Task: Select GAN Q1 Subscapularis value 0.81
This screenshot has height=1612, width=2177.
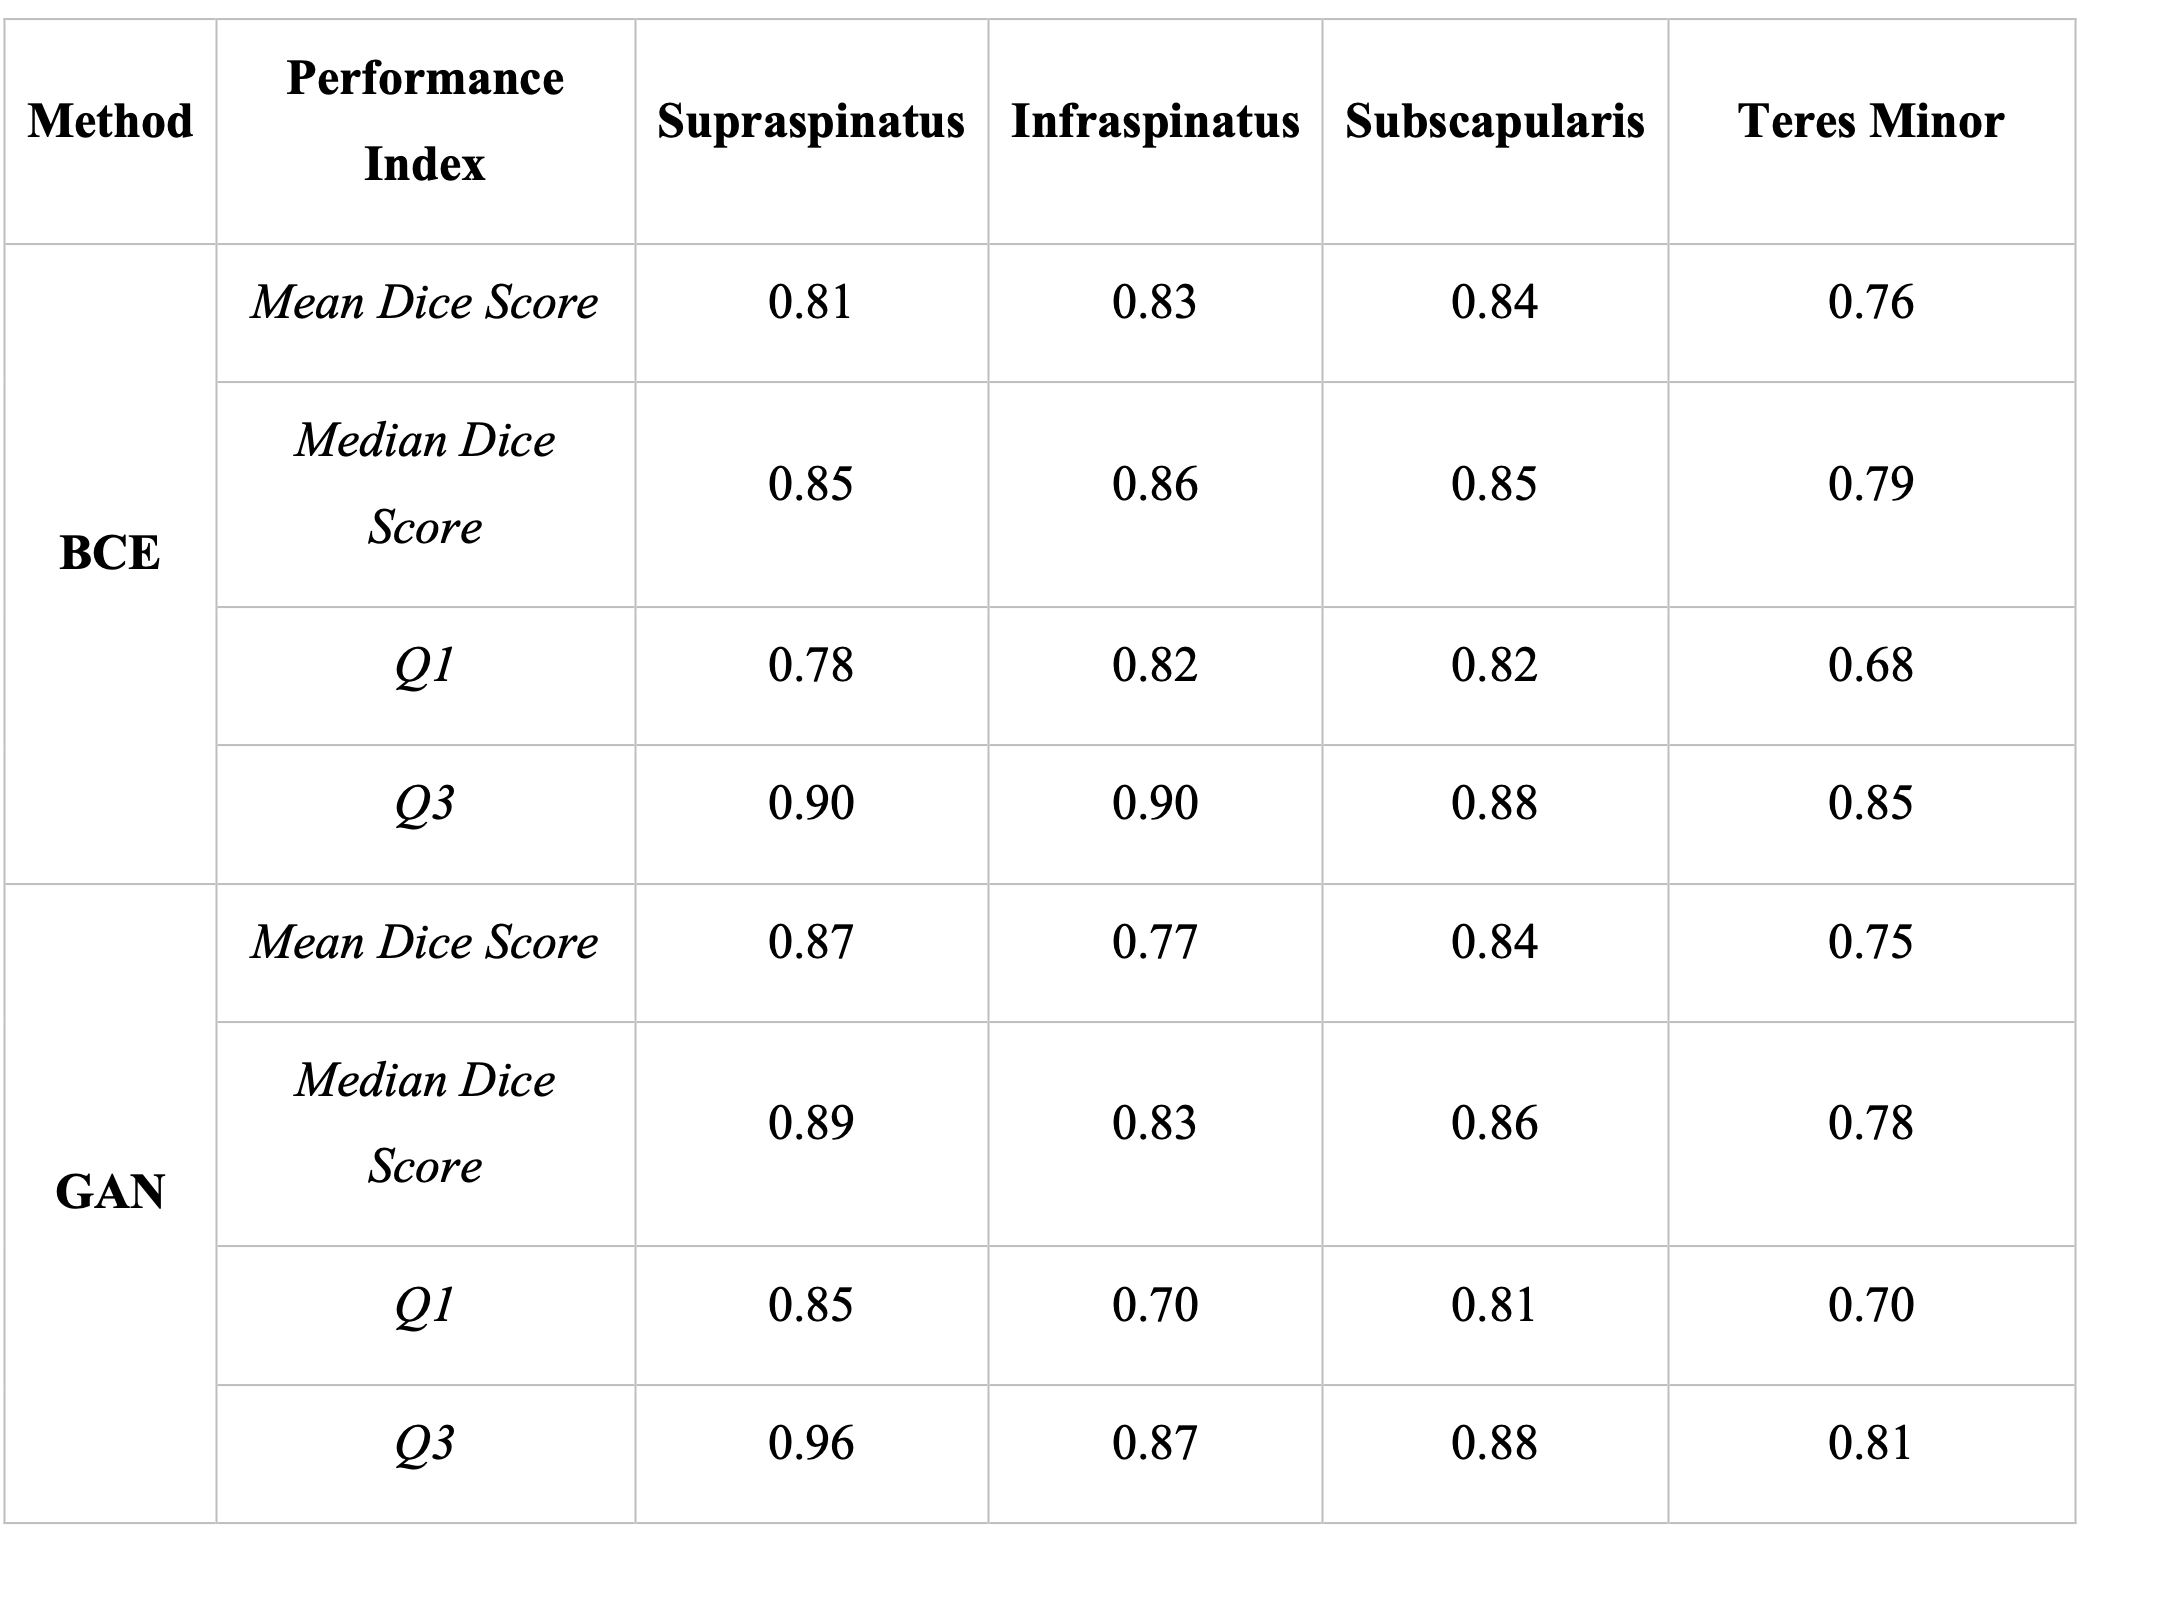Action: 1494,1305
